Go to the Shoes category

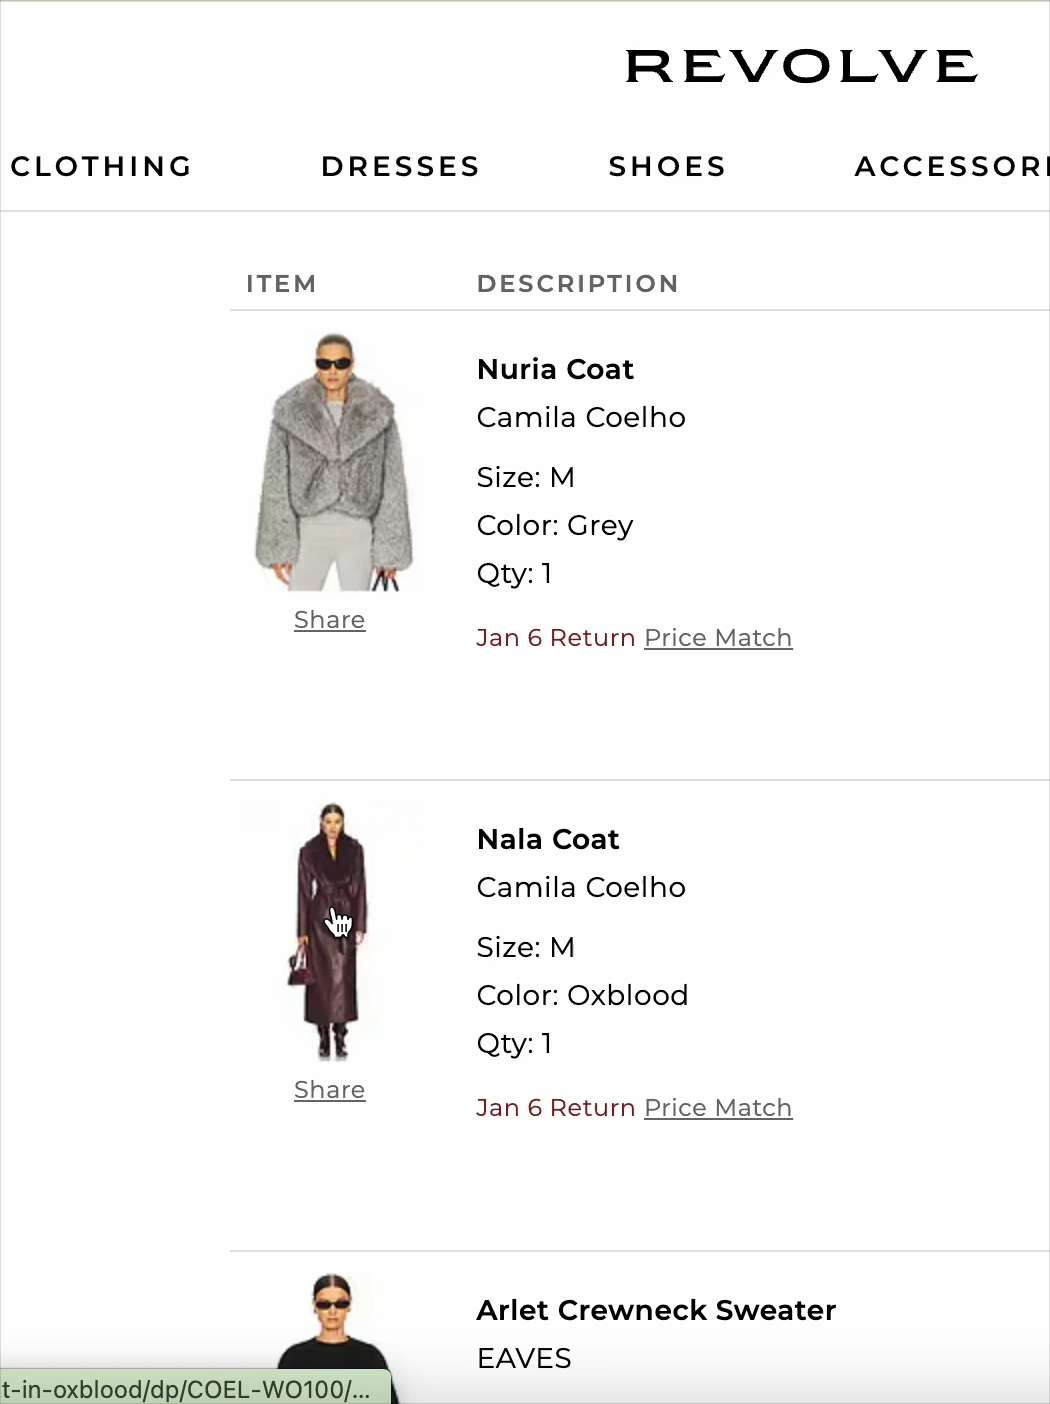(667, 166)
